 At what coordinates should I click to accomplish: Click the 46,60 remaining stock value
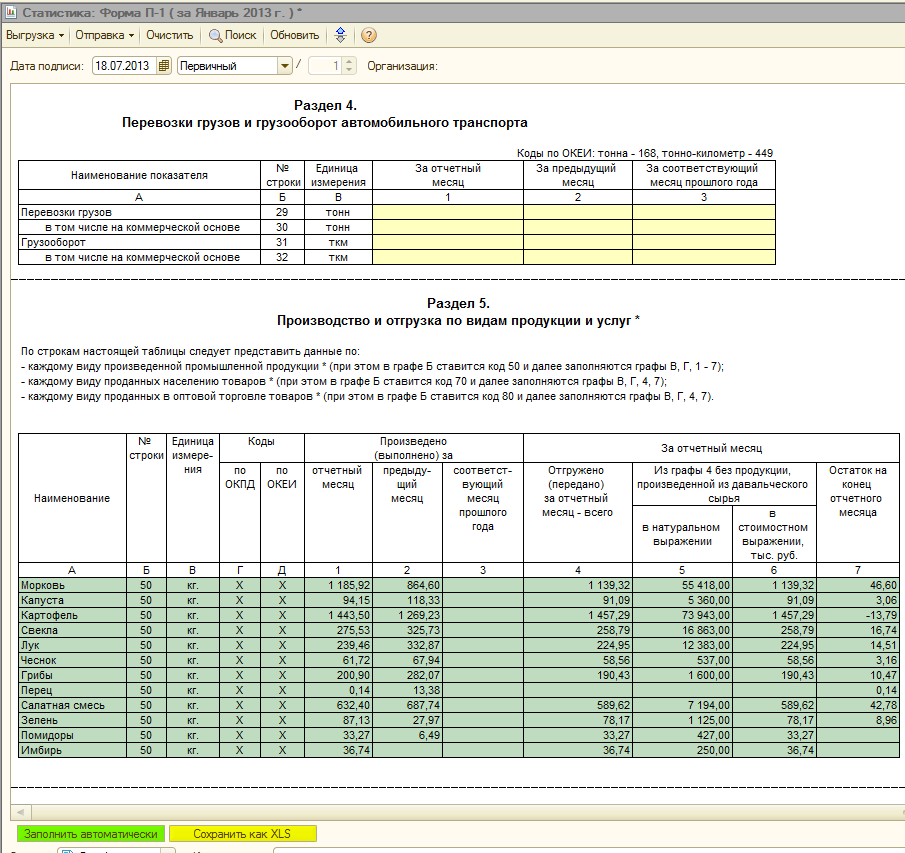[858, 585]
